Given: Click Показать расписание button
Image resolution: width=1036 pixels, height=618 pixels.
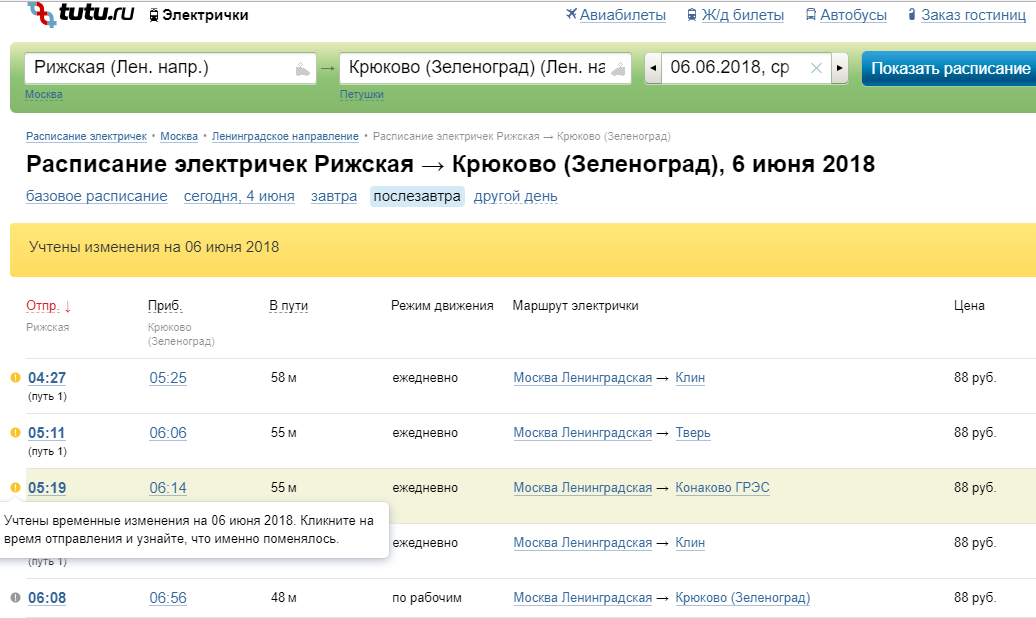Looking at the screenshot, I should pyautogui.click(x=949, y=69).
